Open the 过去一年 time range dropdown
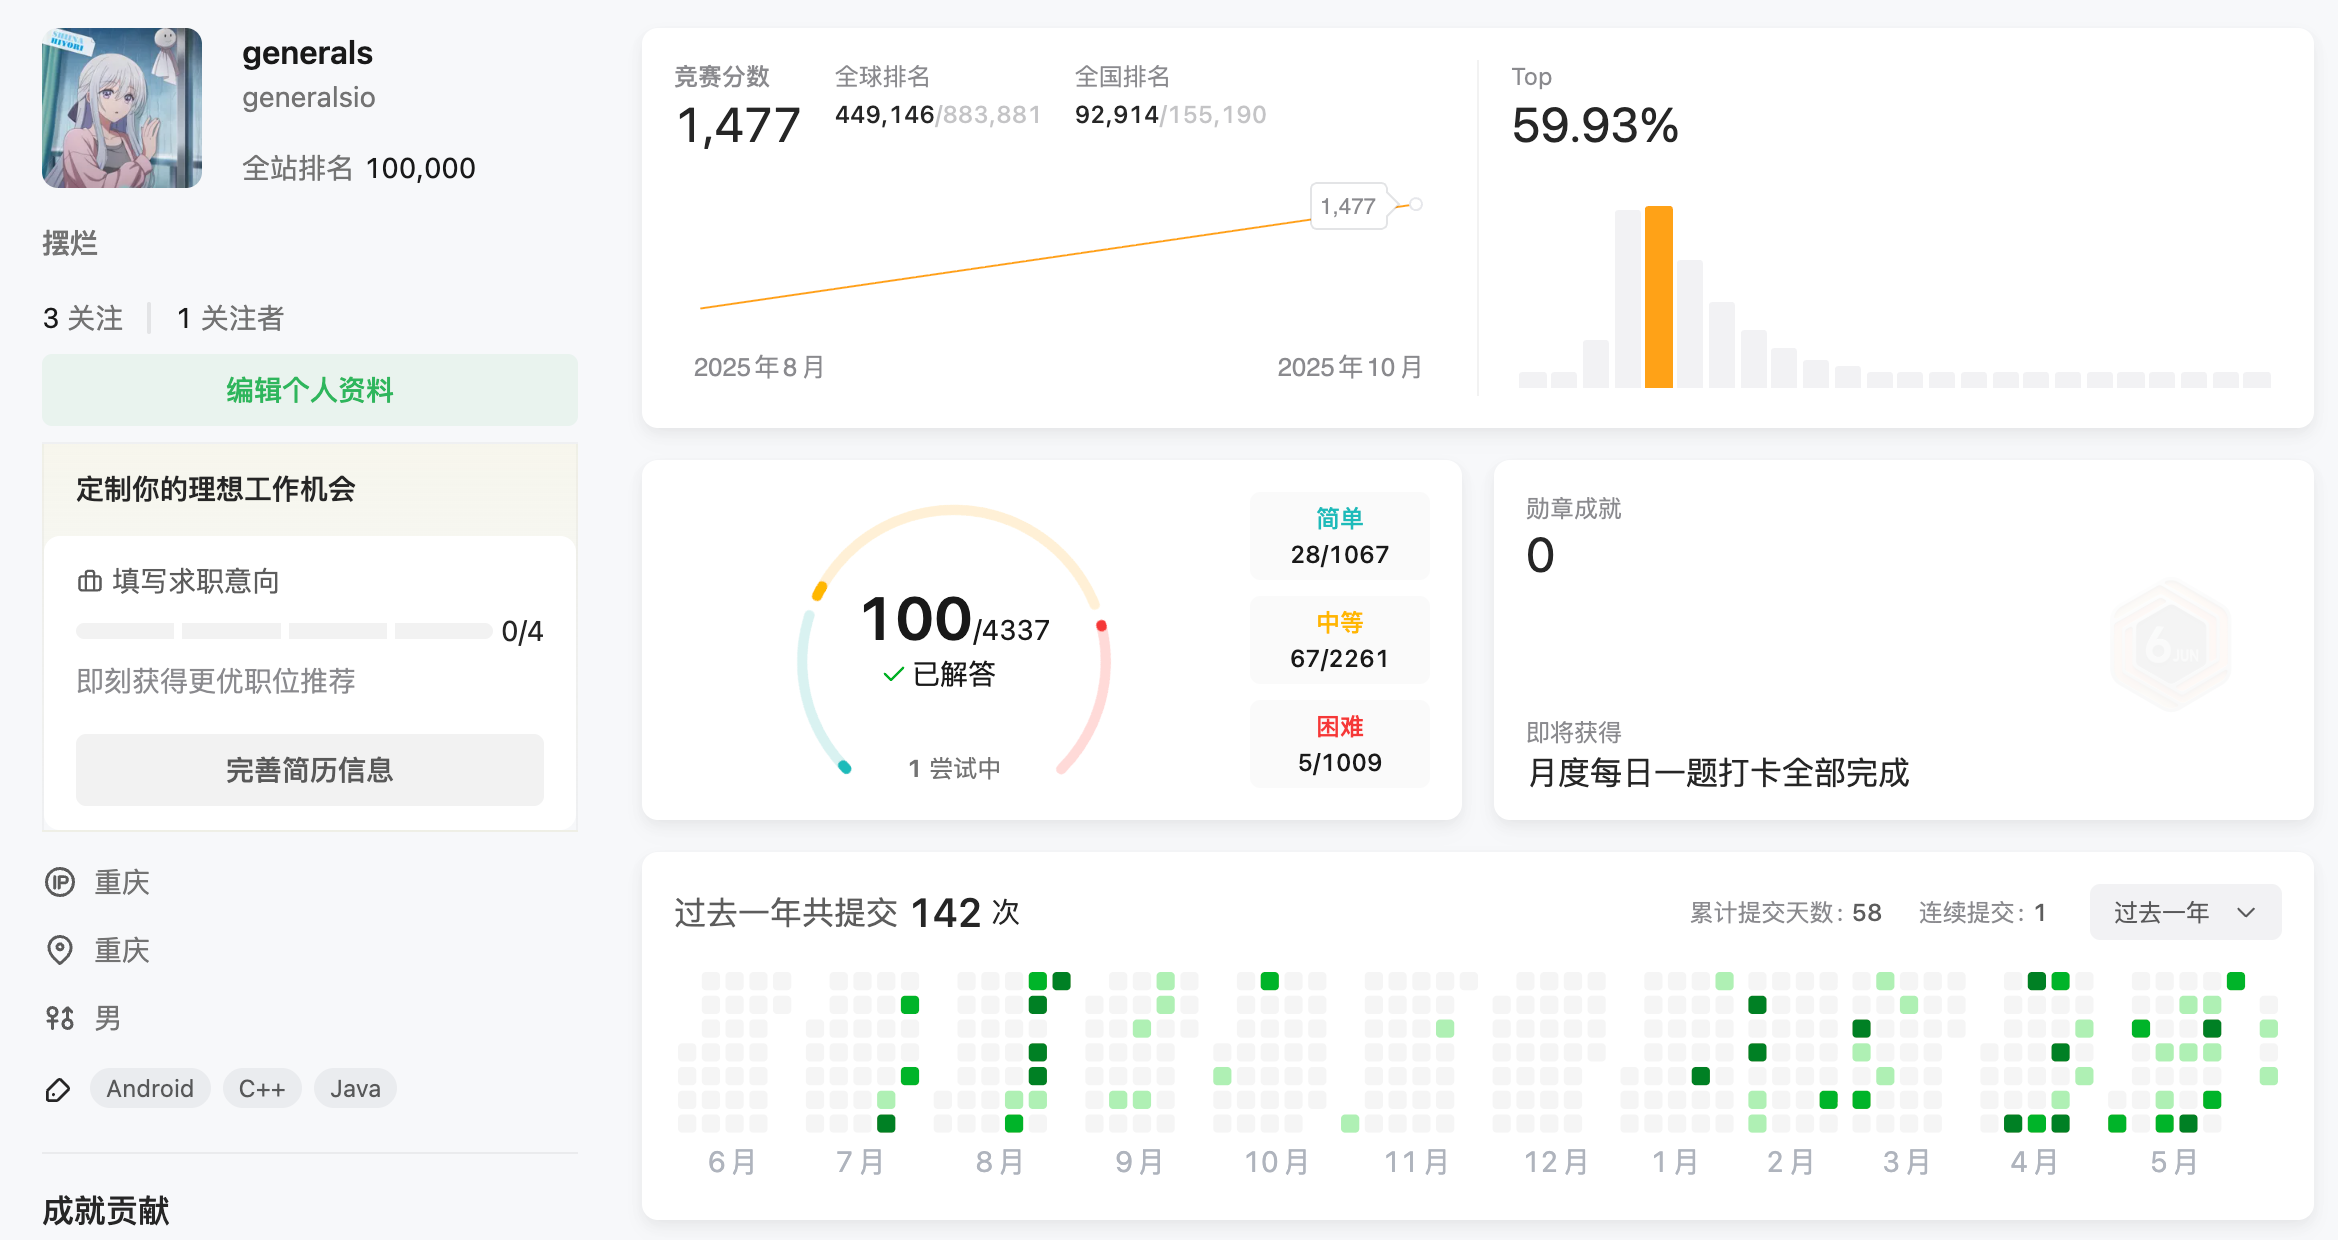2338x1240 pixels. tap(2185, 912)
